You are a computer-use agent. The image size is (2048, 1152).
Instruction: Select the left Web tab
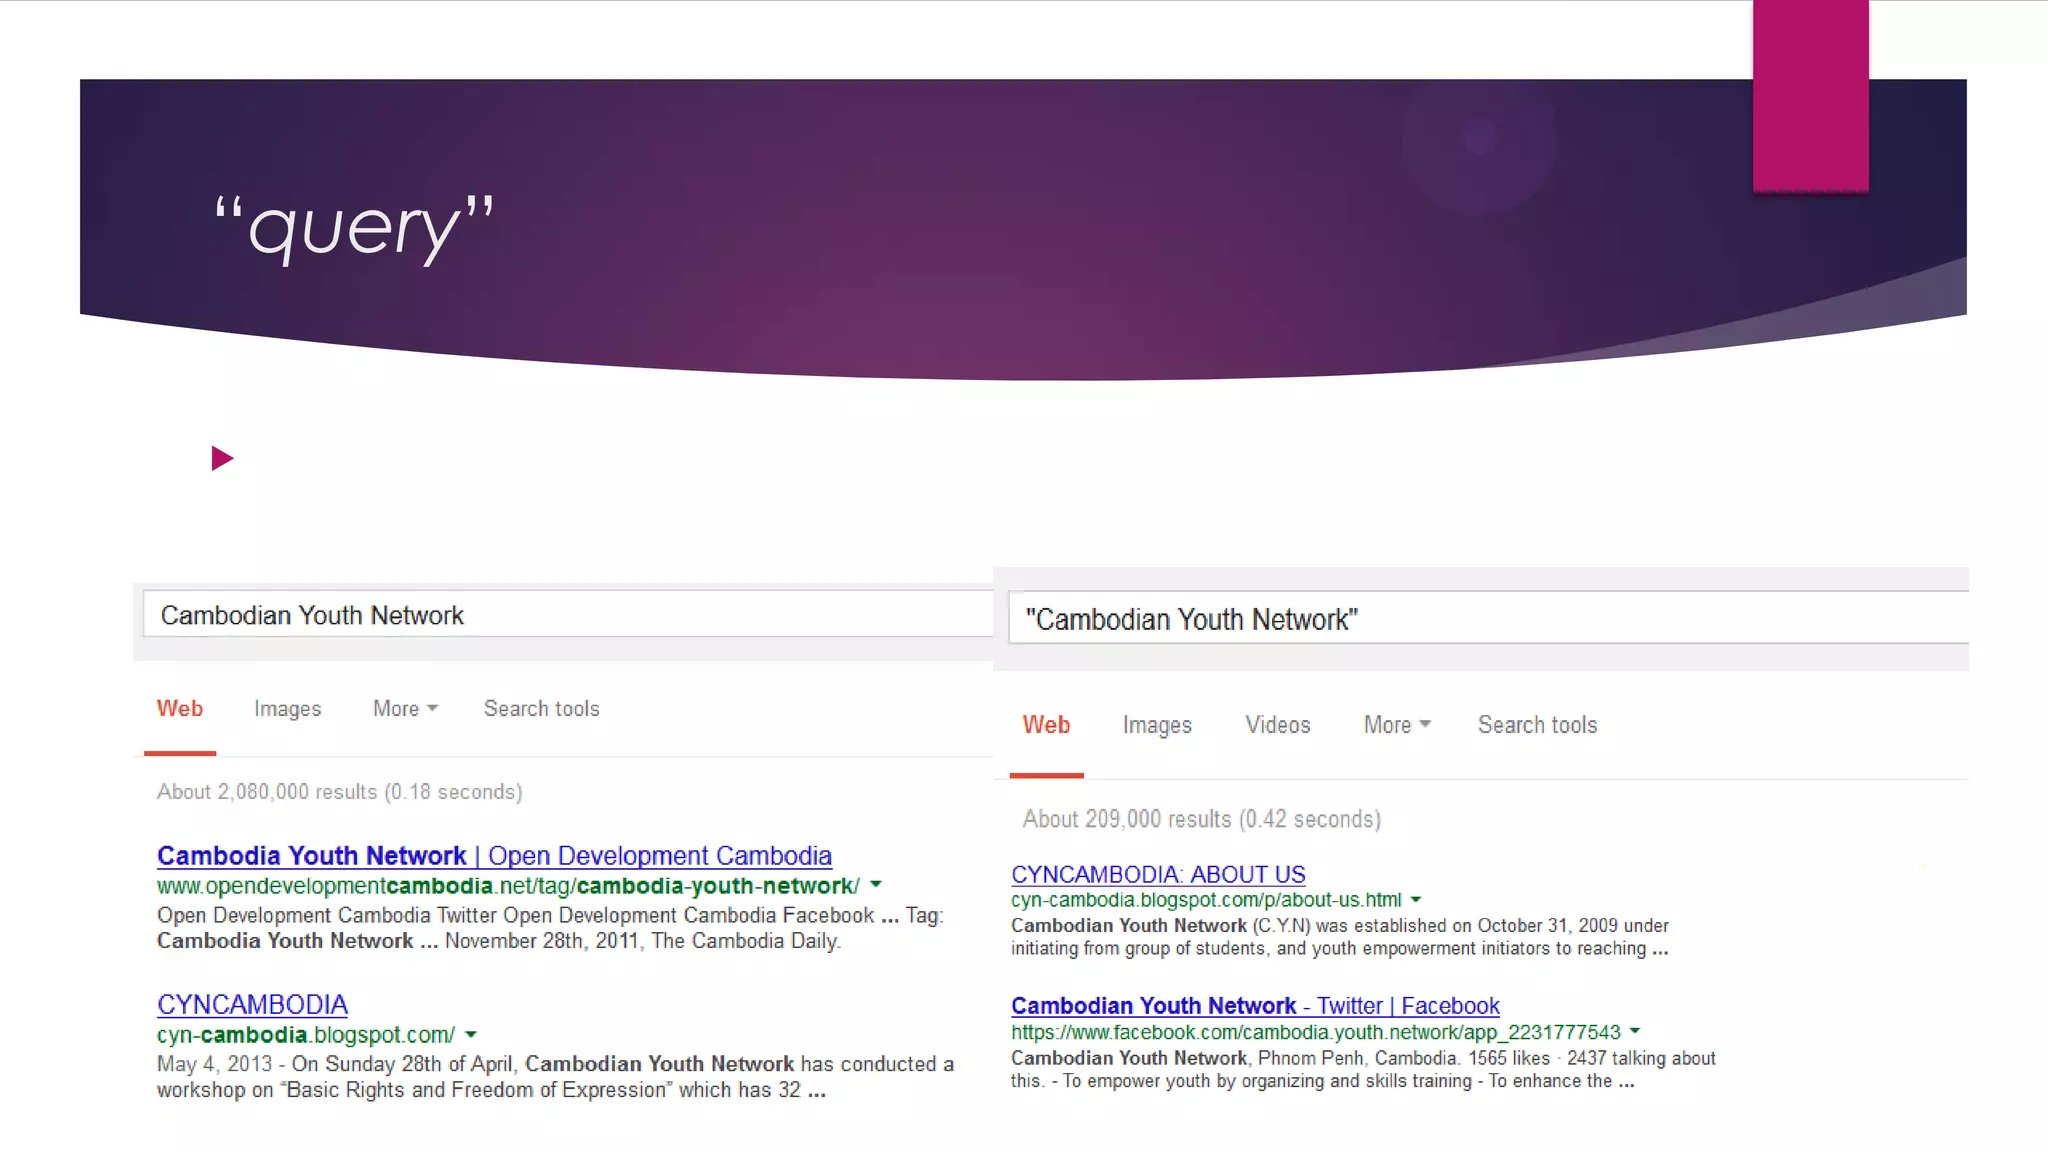pyautogui.click(x=180, y=709)
